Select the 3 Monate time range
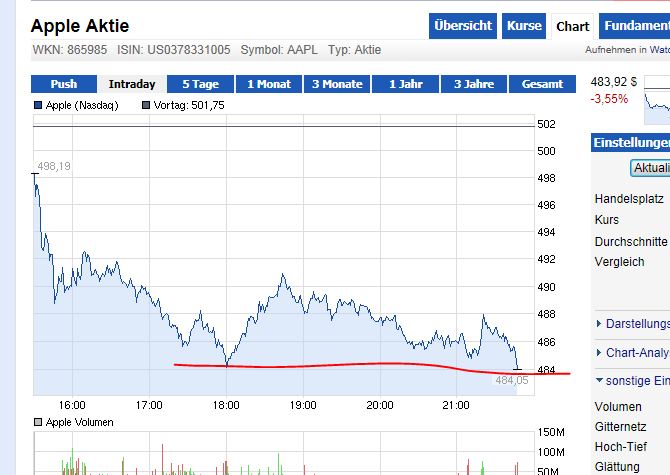This screenshot has width=670, height=475. 336,84
